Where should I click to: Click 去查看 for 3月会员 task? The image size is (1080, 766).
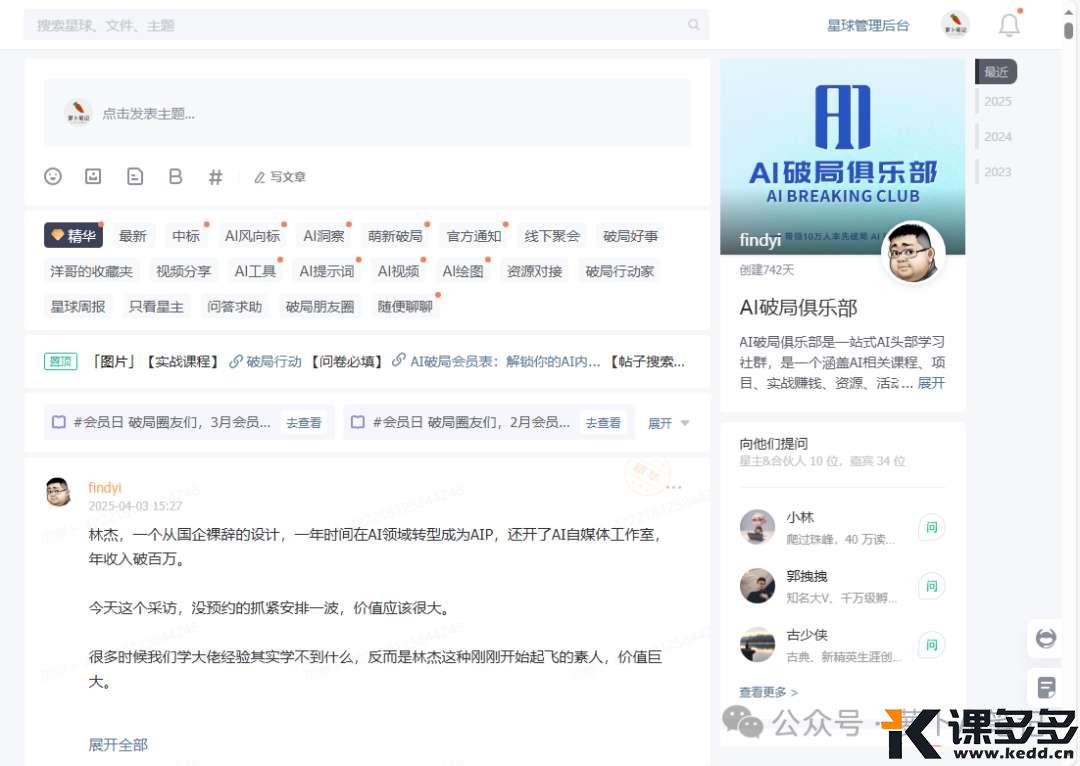click(x=304, y=422)
